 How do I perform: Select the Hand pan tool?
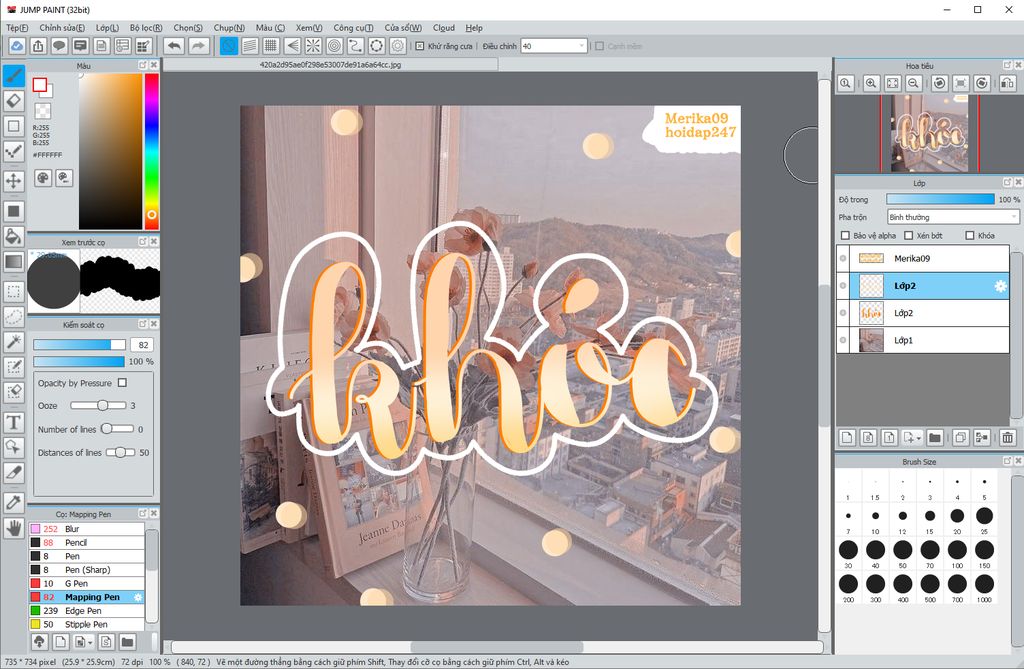(14, 528)
